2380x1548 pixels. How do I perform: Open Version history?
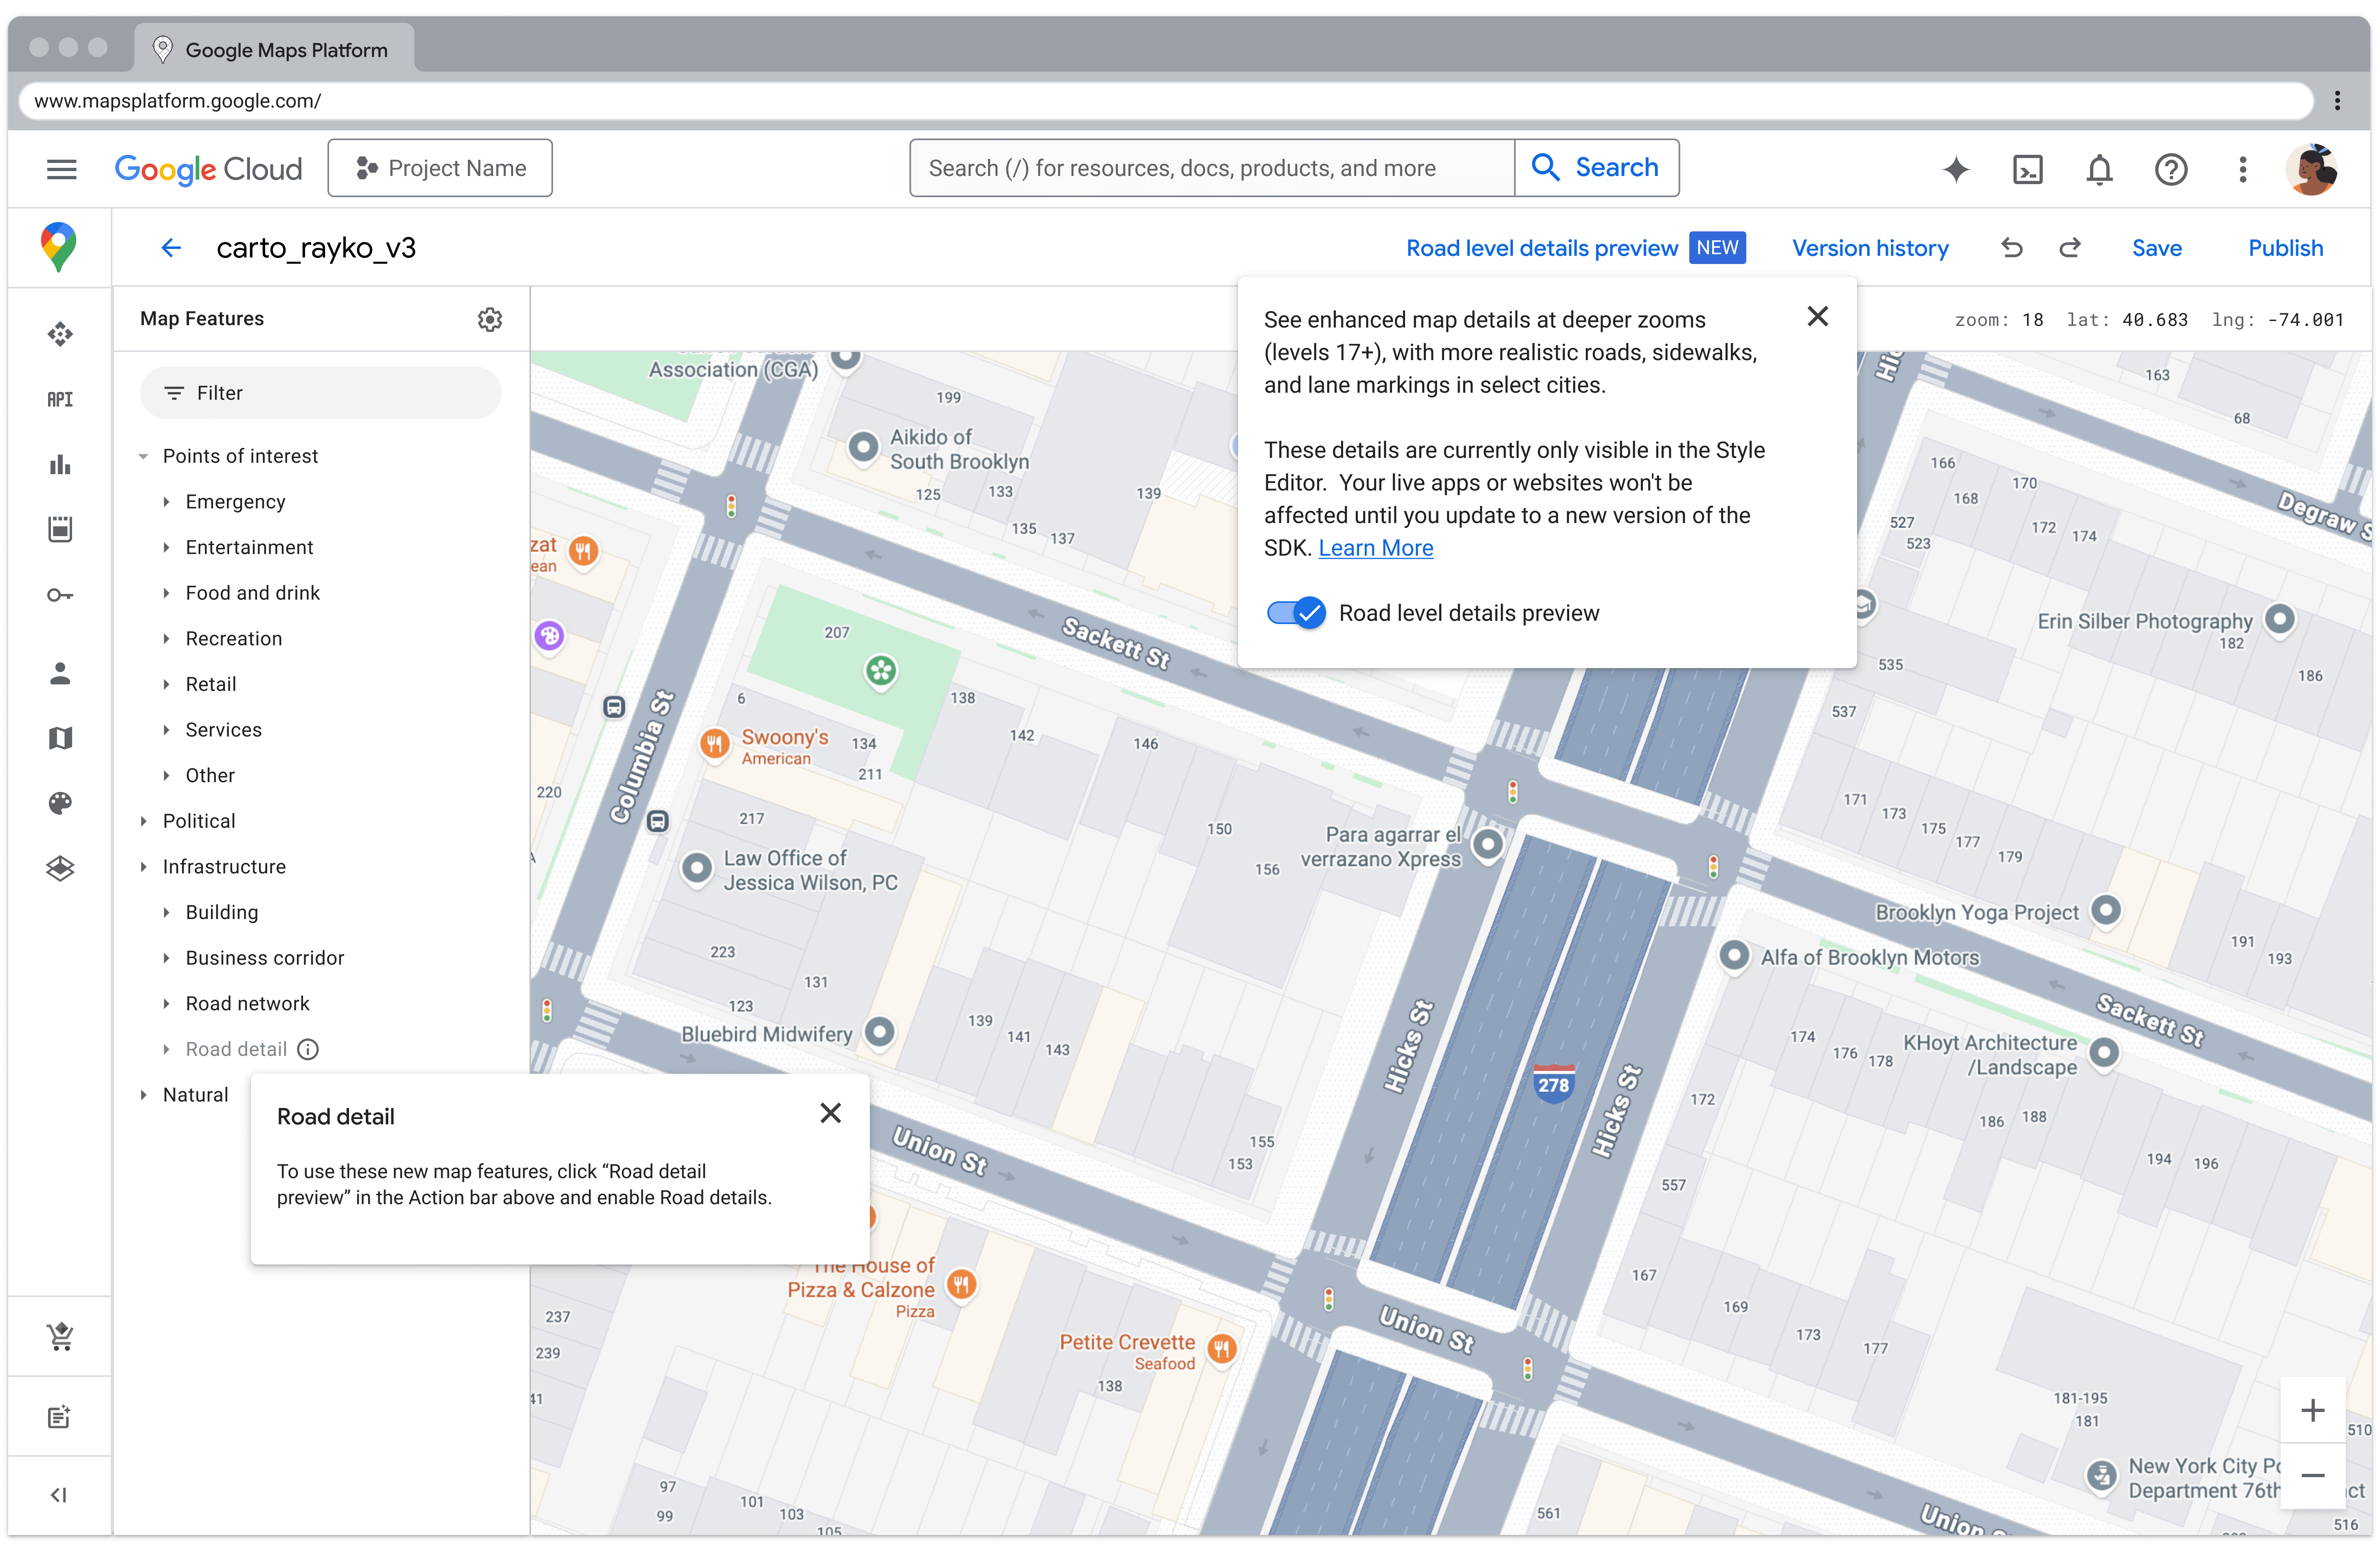(x=1870, y=248)
